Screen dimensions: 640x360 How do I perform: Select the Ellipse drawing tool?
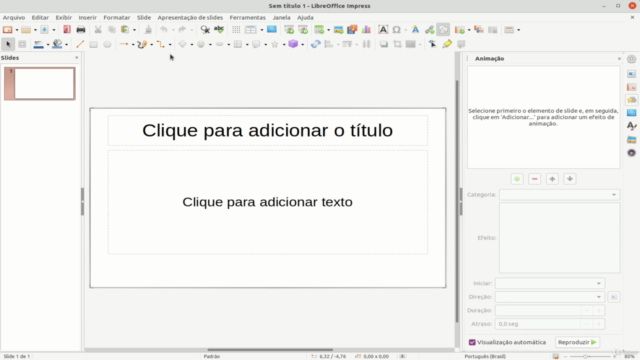107,44
